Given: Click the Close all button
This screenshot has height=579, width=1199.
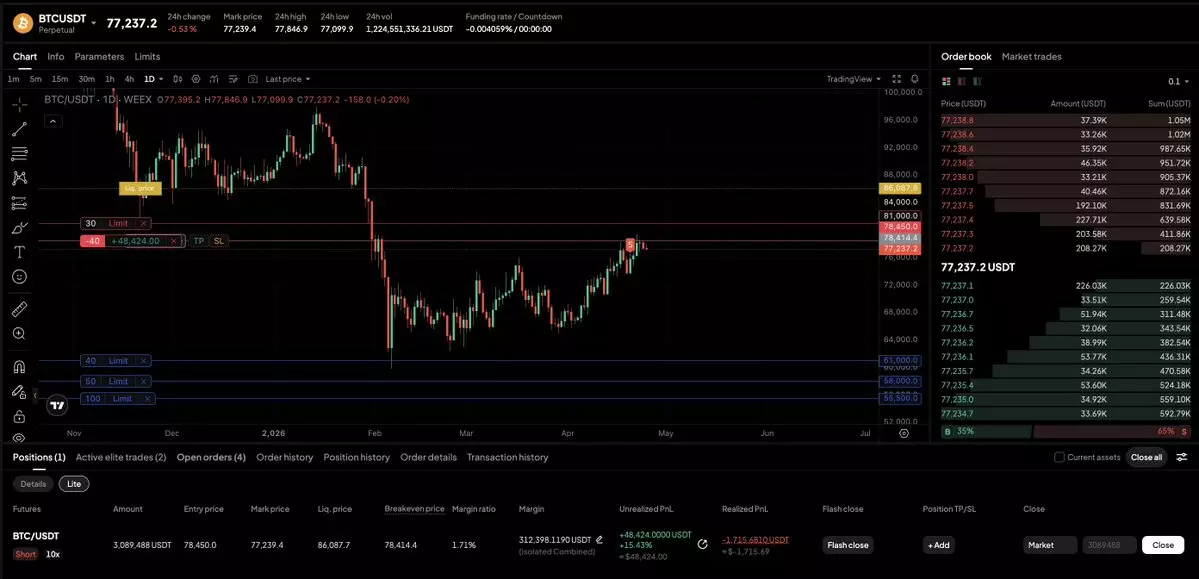Looking at the screenshot, I should tap(1146, 457).
